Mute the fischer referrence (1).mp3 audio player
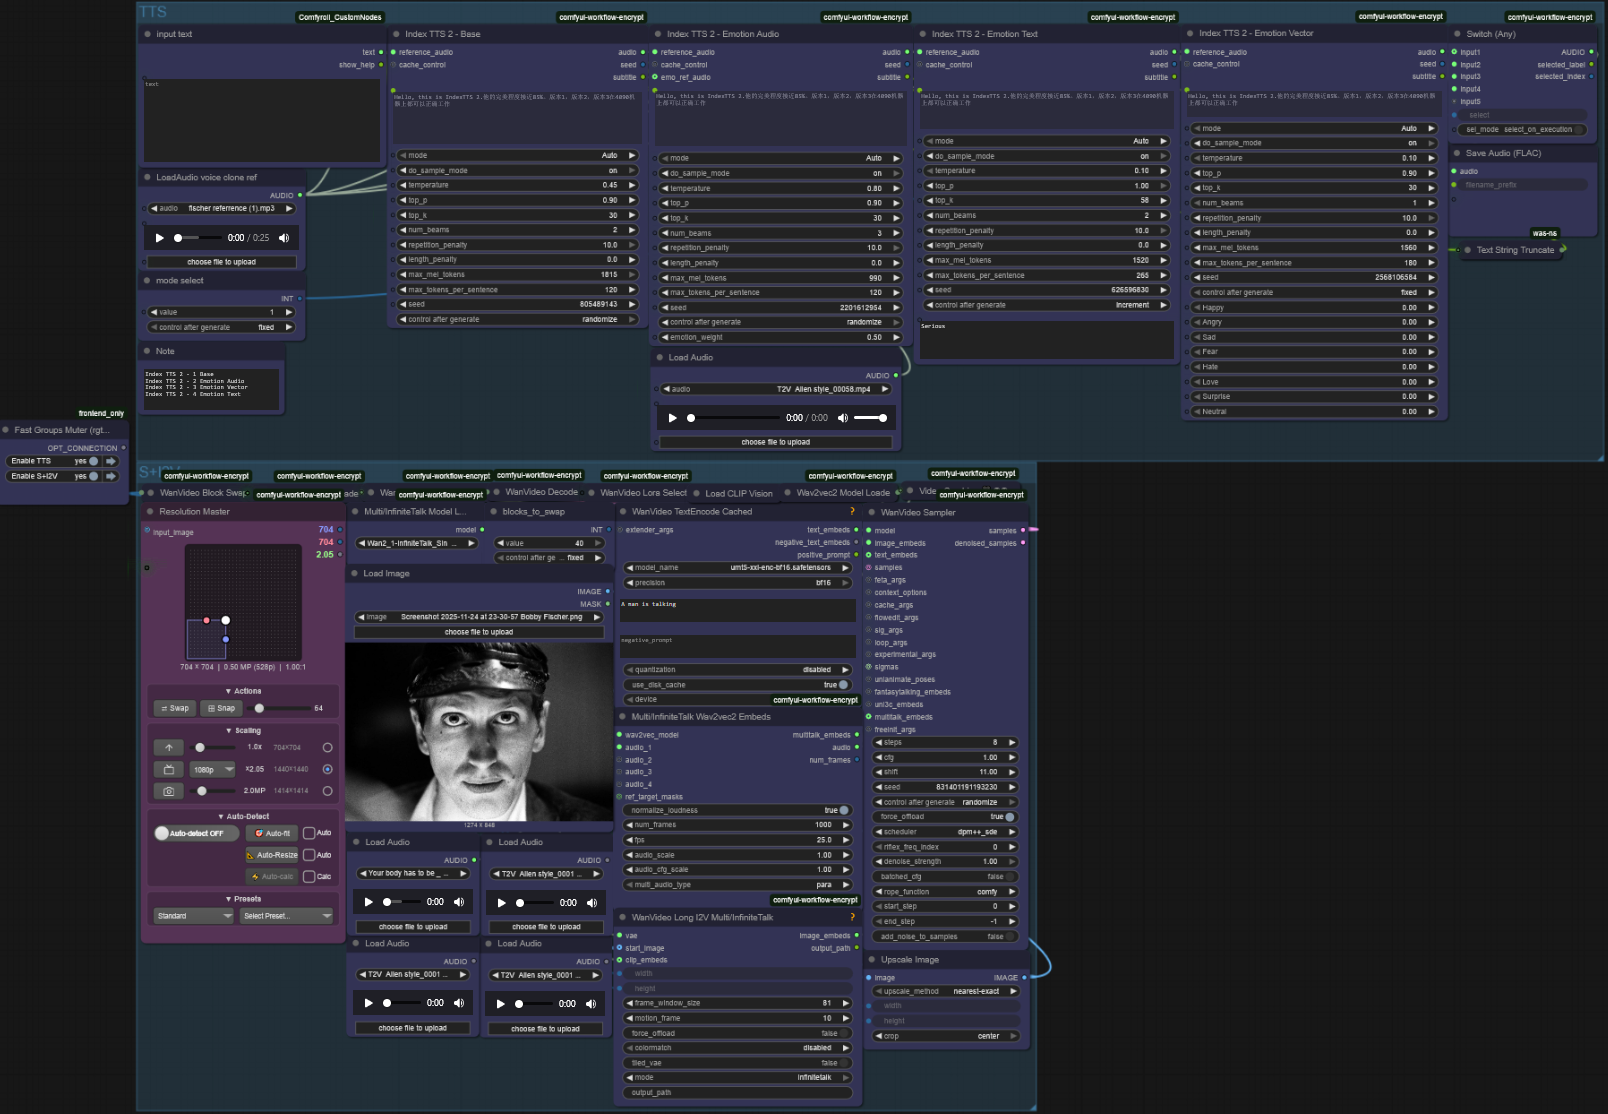1608x1114 pixels. coord(284,238)
